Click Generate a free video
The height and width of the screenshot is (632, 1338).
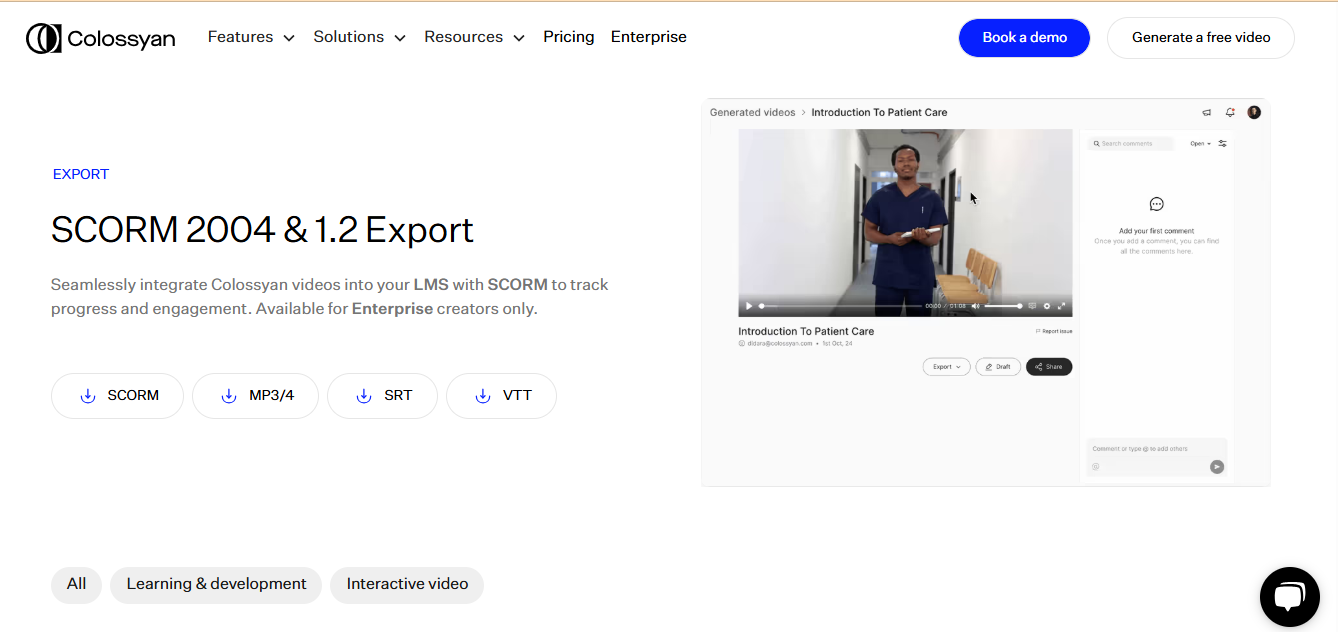point(1201,38)
